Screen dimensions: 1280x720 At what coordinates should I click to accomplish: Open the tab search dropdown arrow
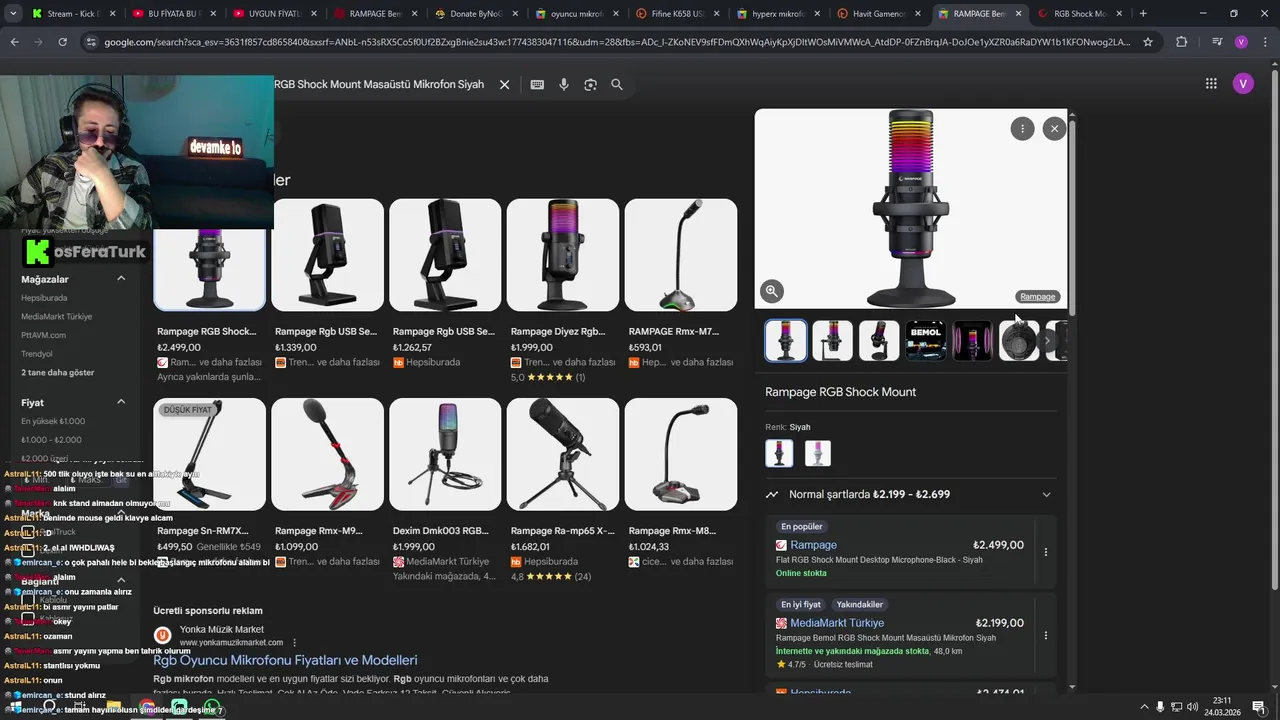pyautogui.click(x=13, y=14)
